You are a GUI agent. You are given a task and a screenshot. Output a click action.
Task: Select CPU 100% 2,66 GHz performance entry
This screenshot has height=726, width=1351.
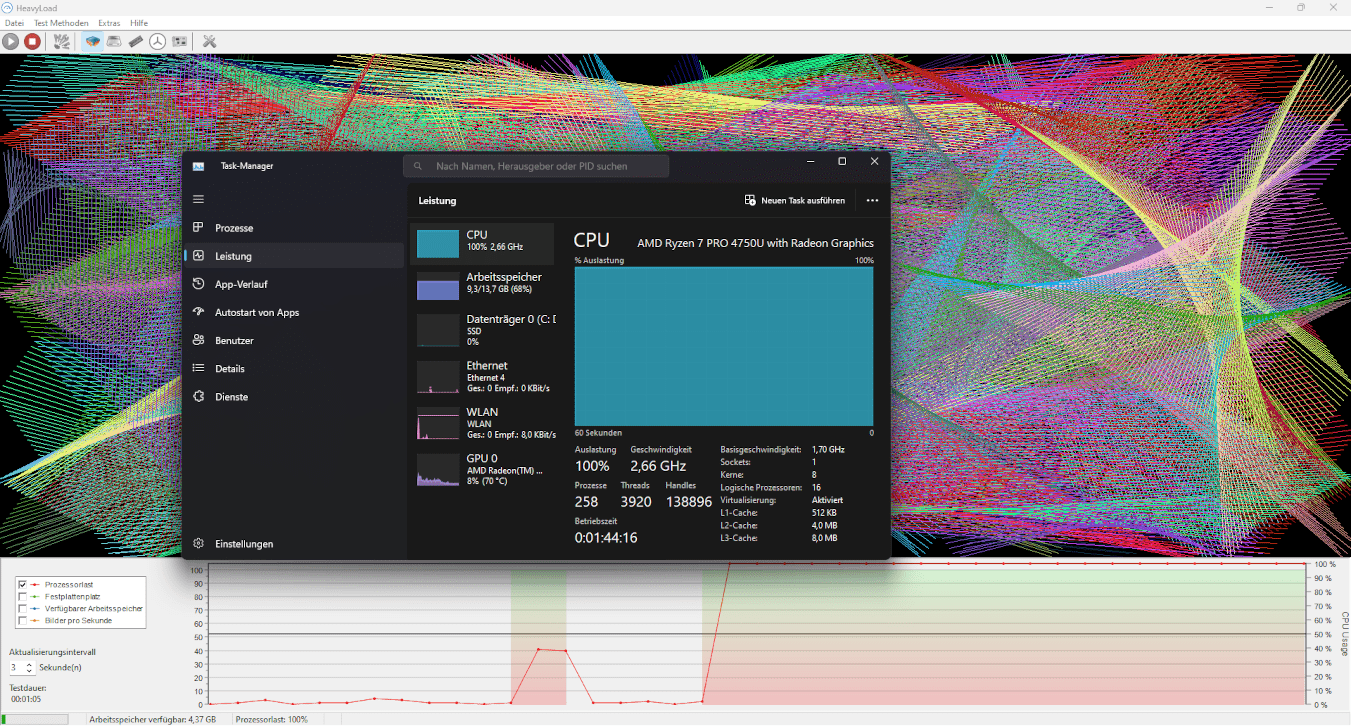pos(482,243)
